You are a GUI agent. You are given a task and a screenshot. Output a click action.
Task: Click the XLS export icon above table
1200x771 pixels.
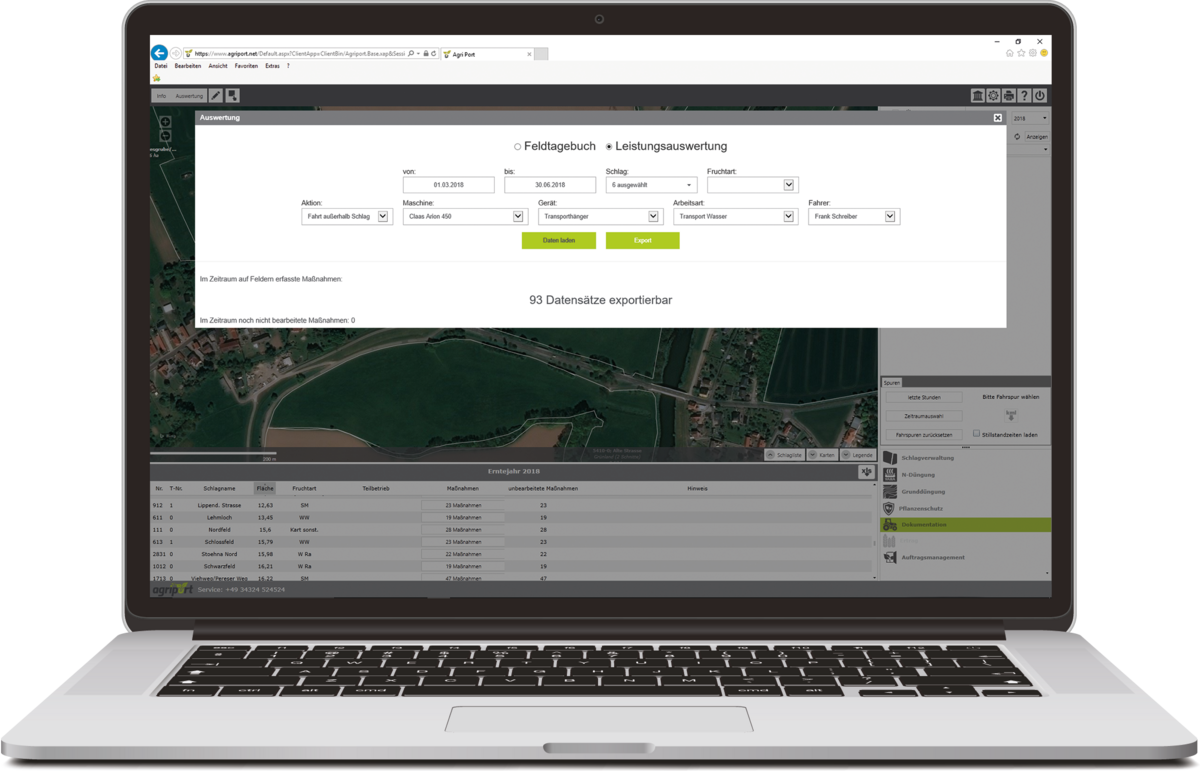click(864, 472)
